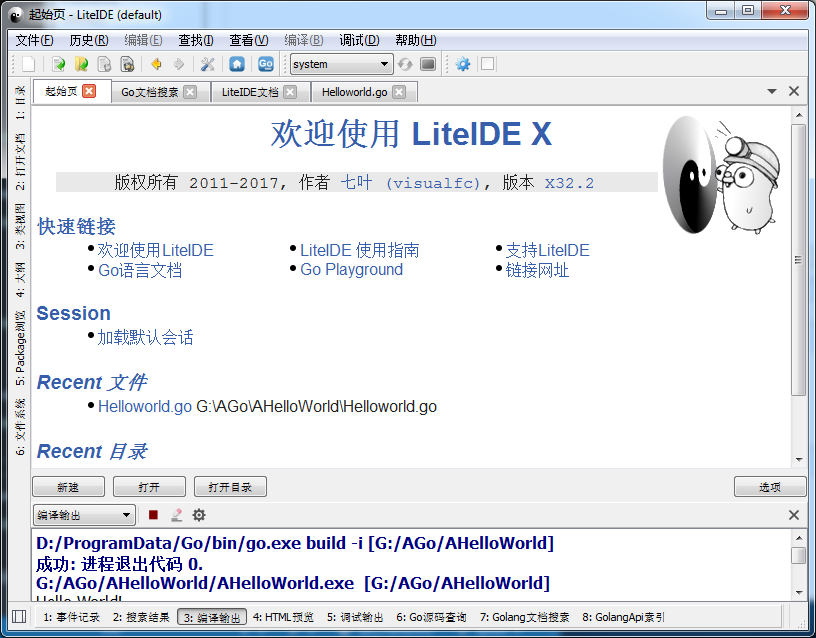Open the Go Playground link
The width and height of the screenshot is (816, 638).
tap(351, 270)
